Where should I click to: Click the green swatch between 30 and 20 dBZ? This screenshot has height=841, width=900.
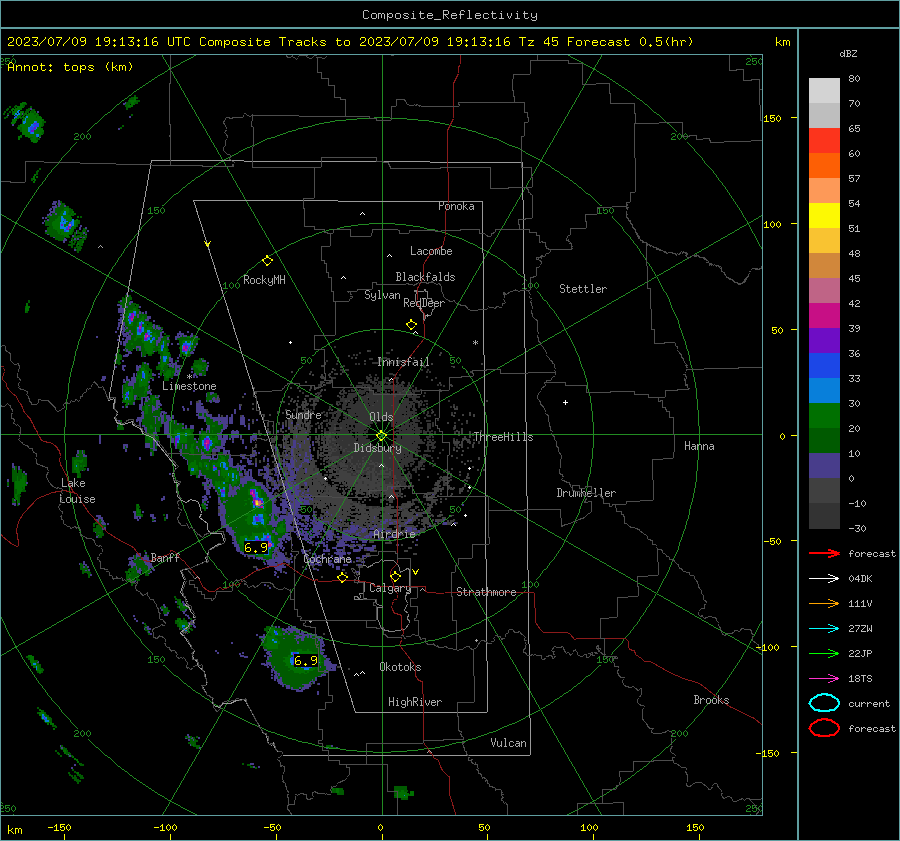824,416
